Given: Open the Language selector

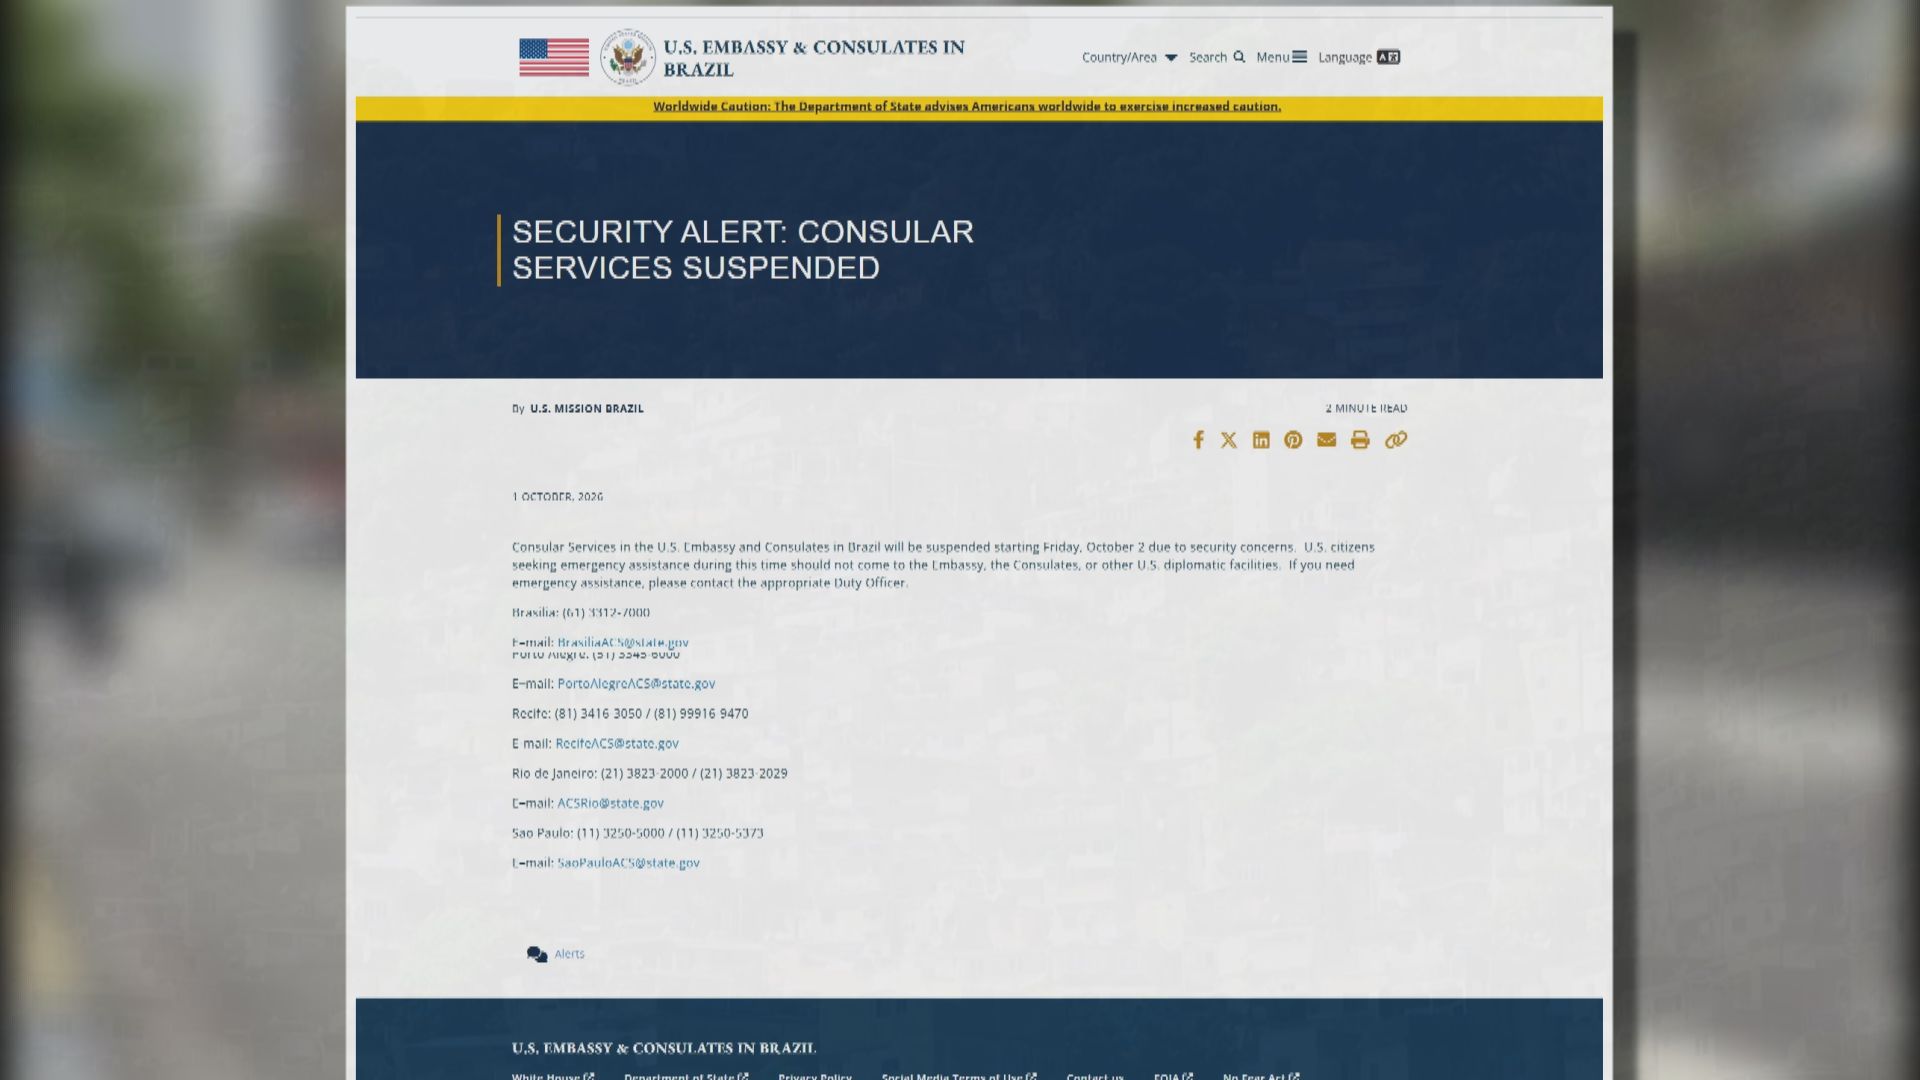Looking at the screenshot, I should click(1358, 57).
